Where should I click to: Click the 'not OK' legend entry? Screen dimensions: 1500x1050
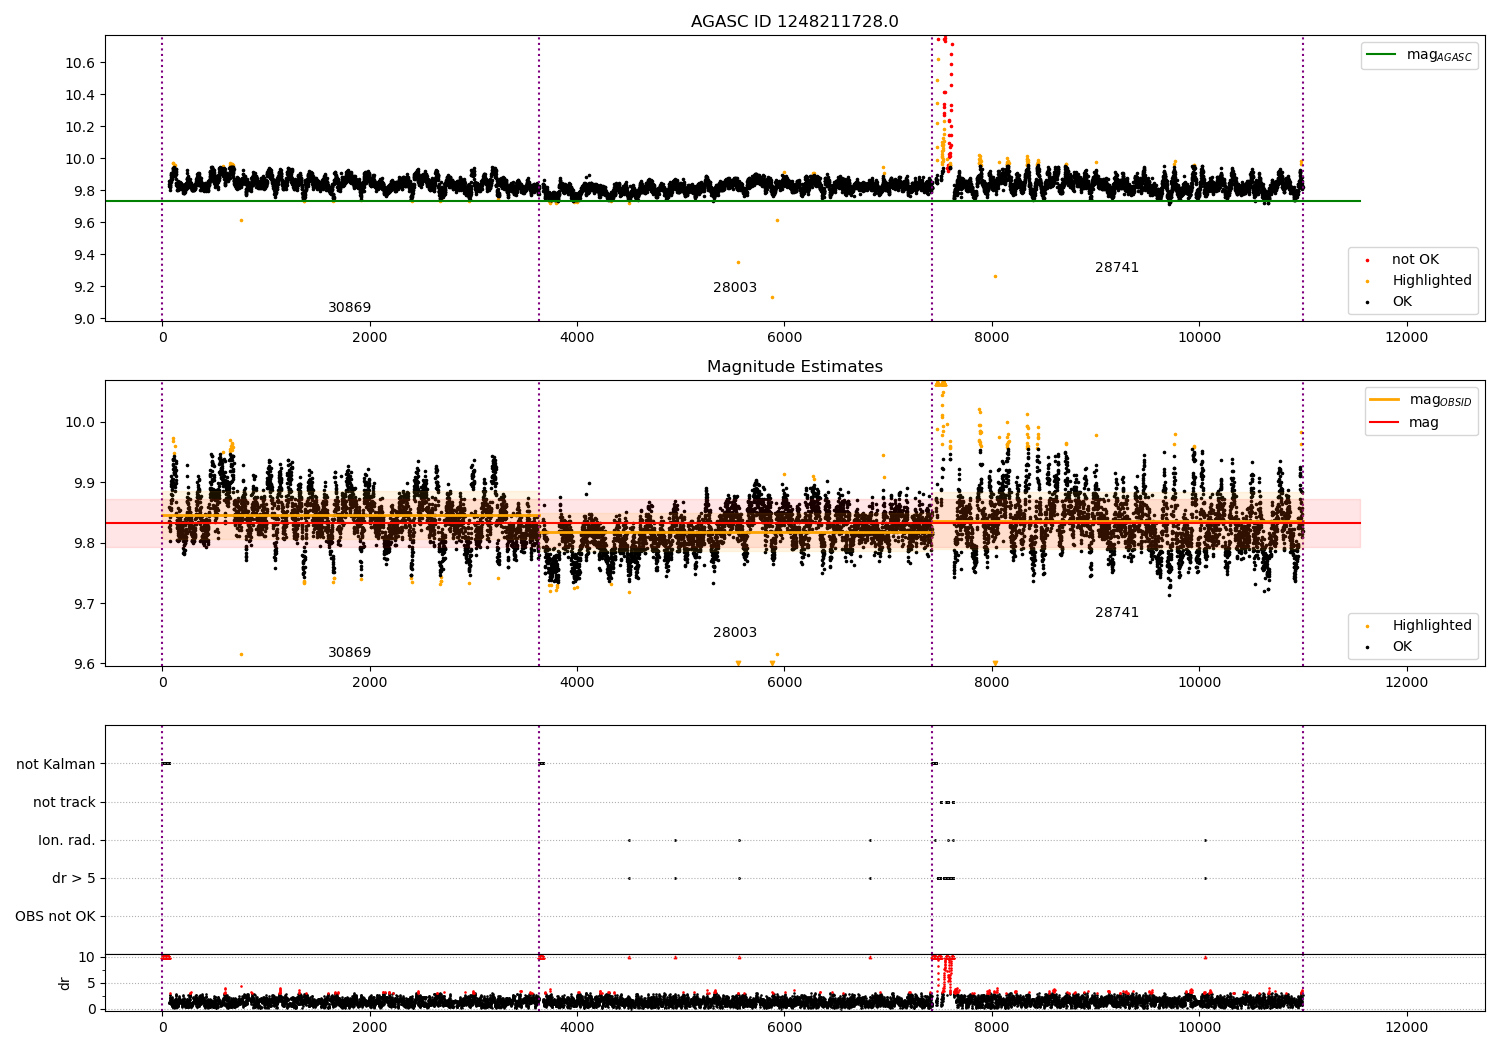coord(1415,260)
